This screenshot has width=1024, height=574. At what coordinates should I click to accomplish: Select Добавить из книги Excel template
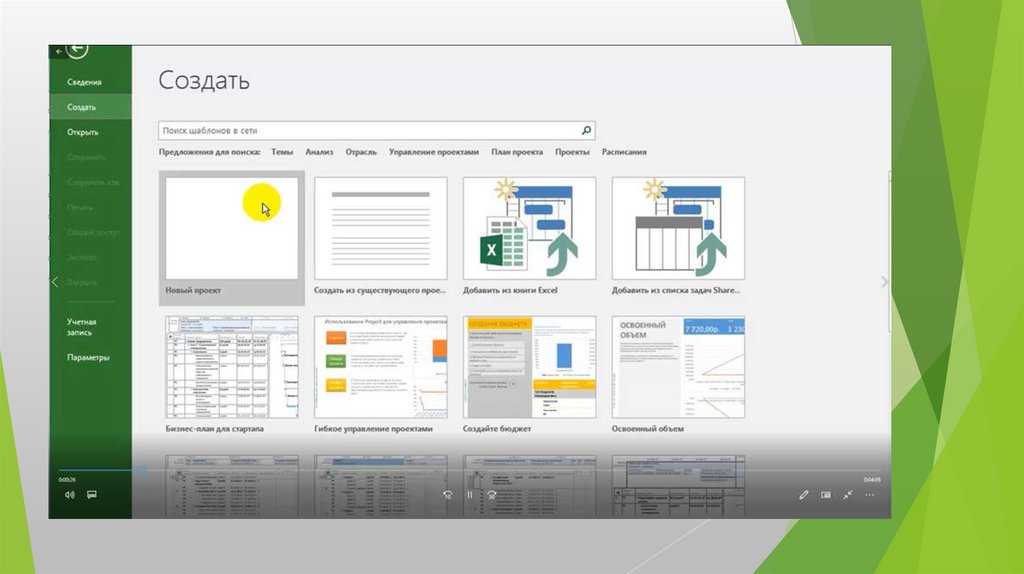click(x=529, y=238)
